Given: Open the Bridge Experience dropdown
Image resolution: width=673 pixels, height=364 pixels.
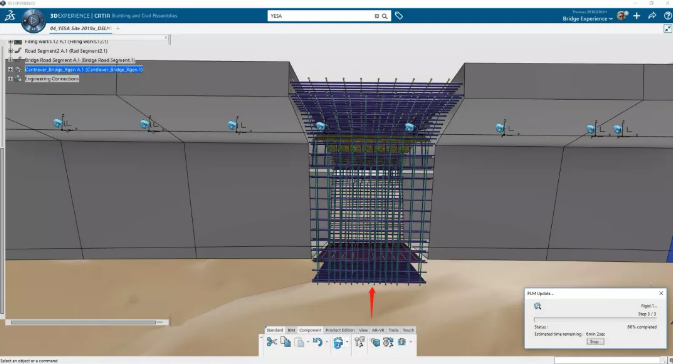Looking at the screenshot, I should point(588,19).
